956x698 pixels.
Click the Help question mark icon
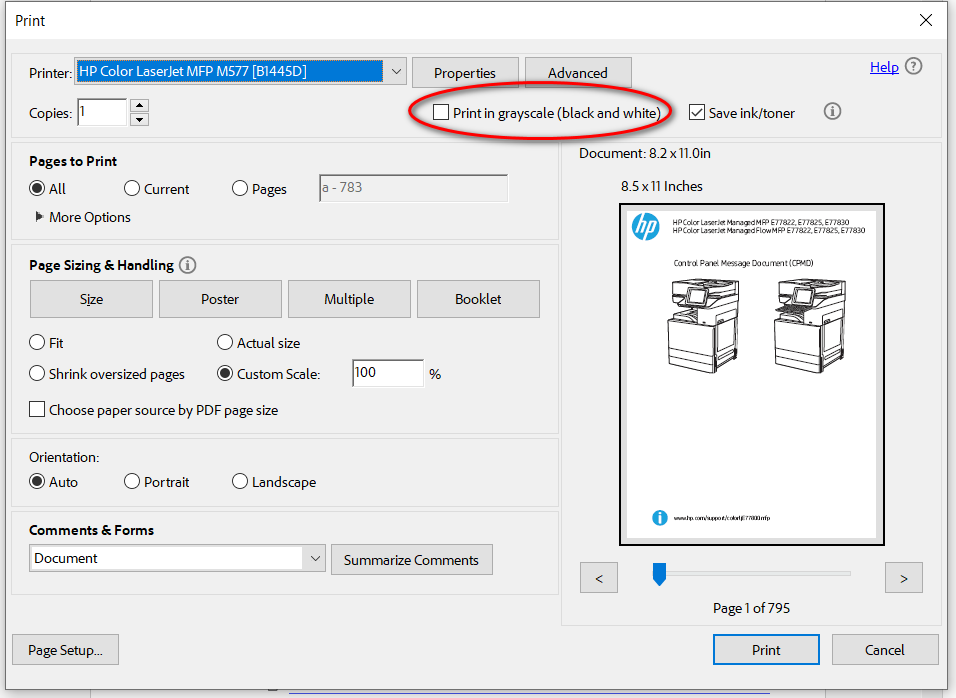(916, 67)
